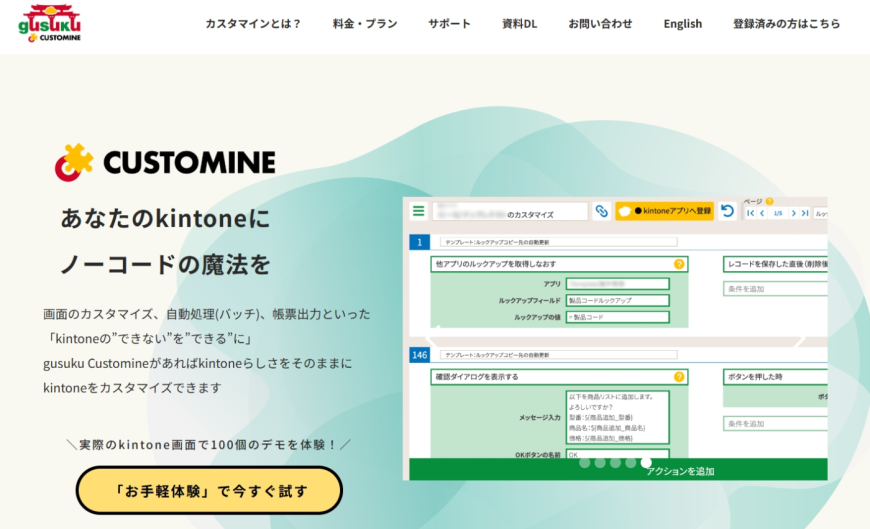
Task: Click the のカスタマイズ title field
Action: click(510, 211)
